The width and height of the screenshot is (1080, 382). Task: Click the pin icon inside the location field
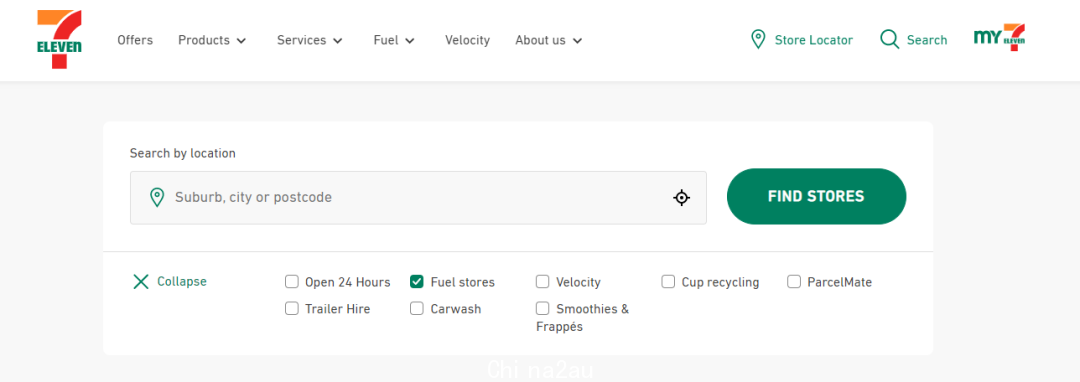157,198
